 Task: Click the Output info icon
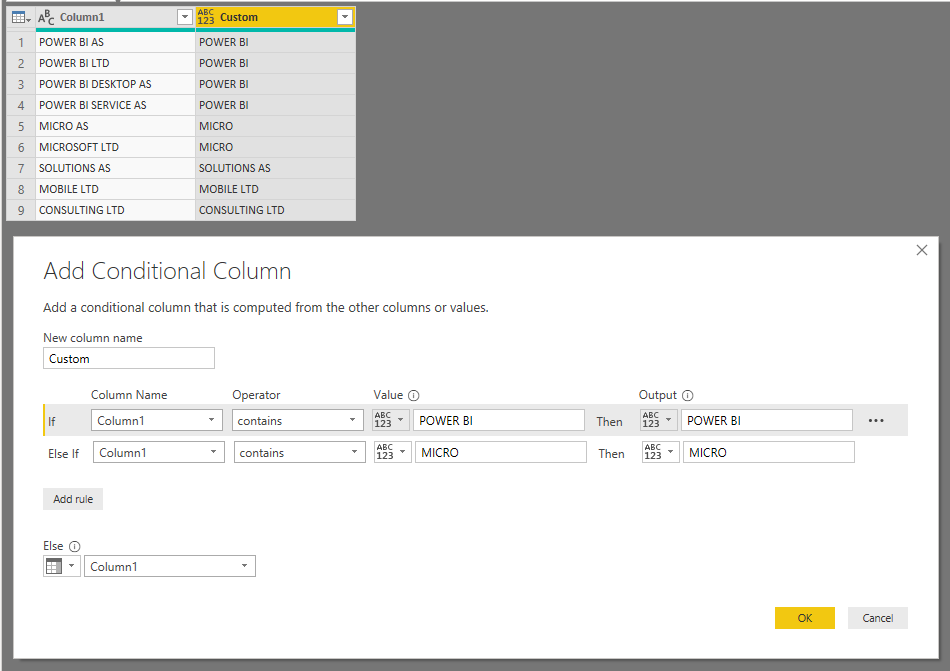[687, 395]
